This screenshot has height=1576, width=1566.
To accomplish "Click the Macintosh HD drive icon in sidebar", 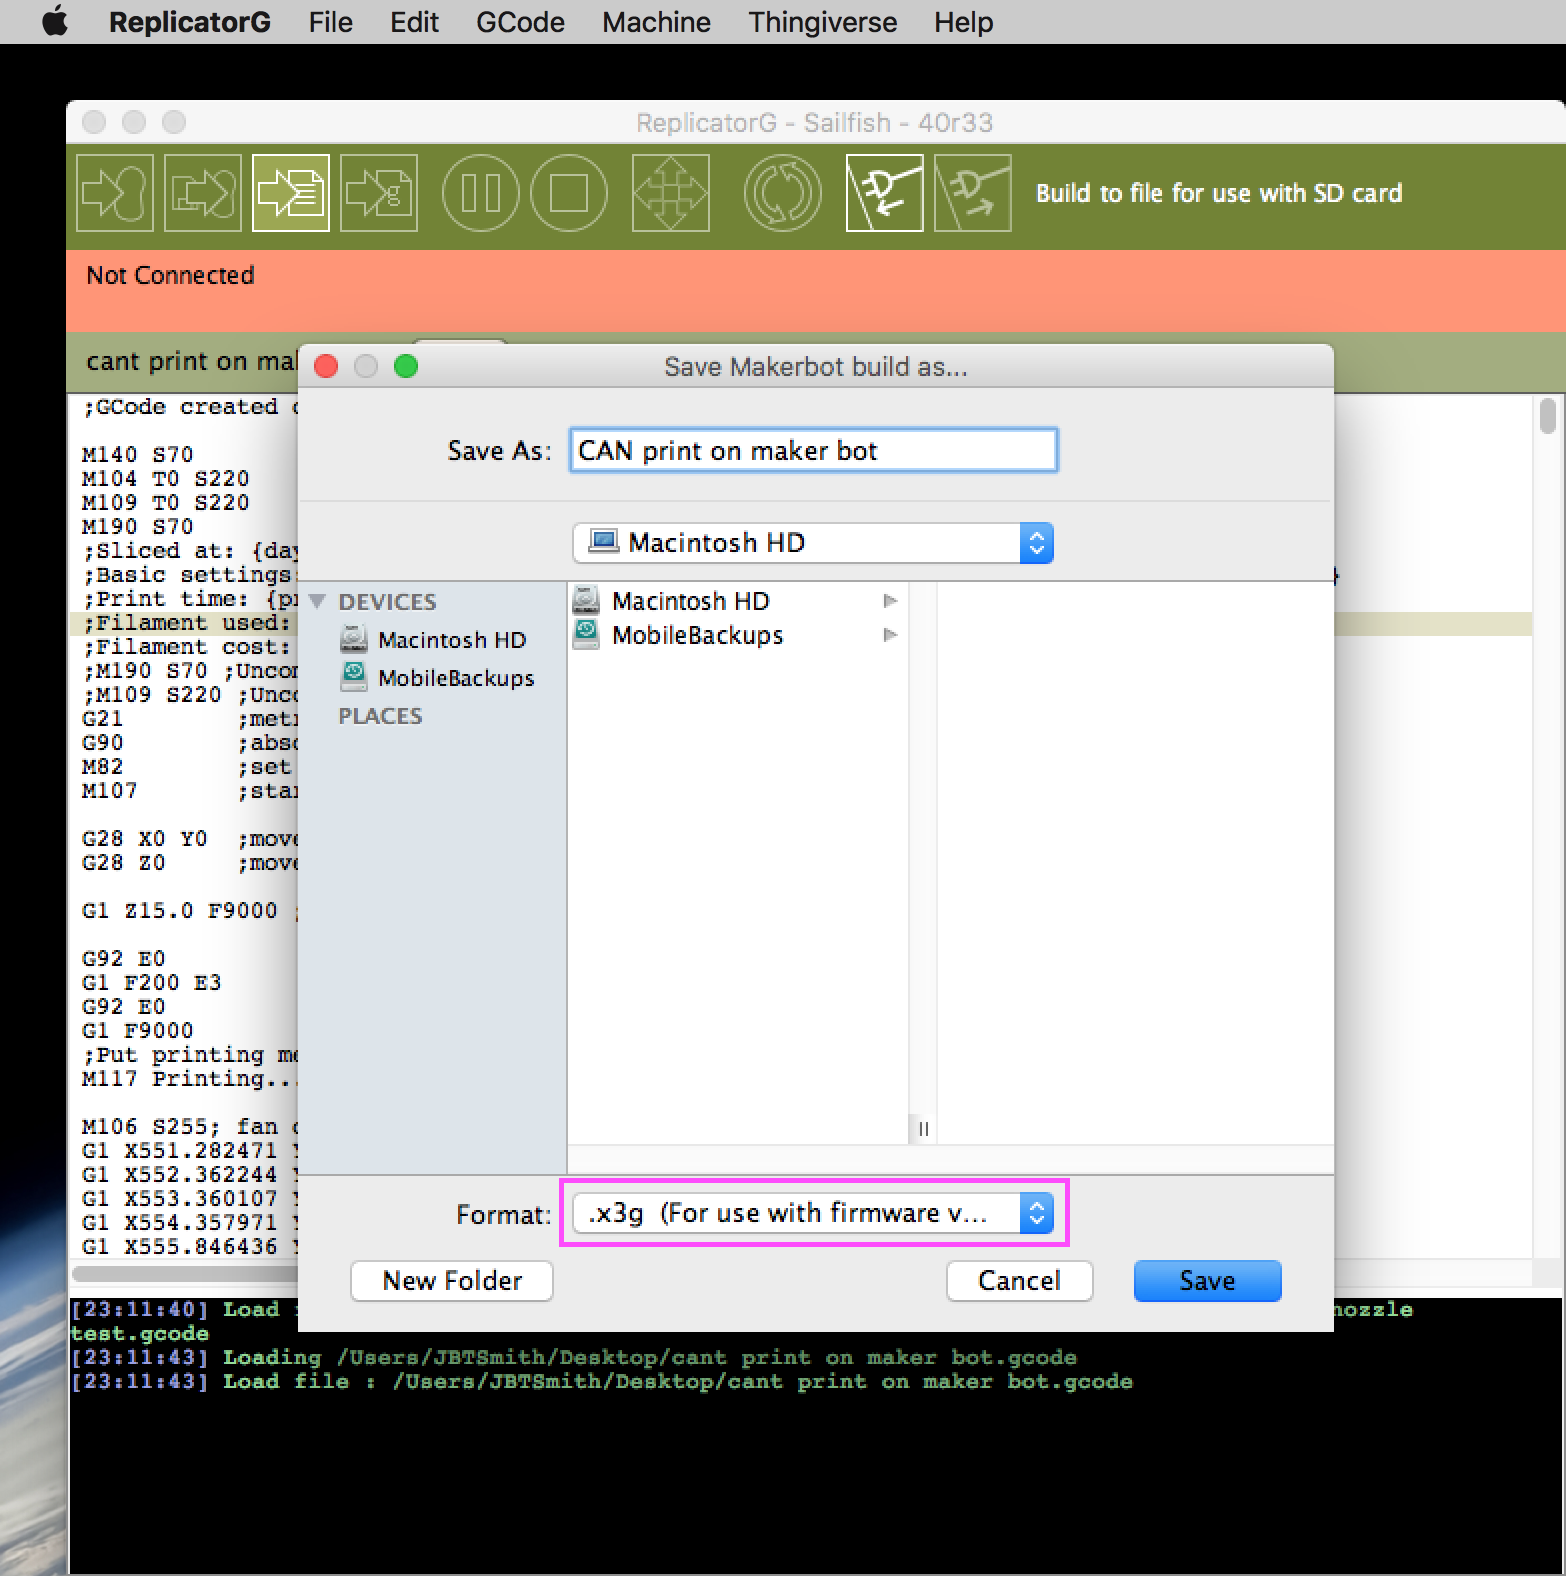I will click(353, 639).
